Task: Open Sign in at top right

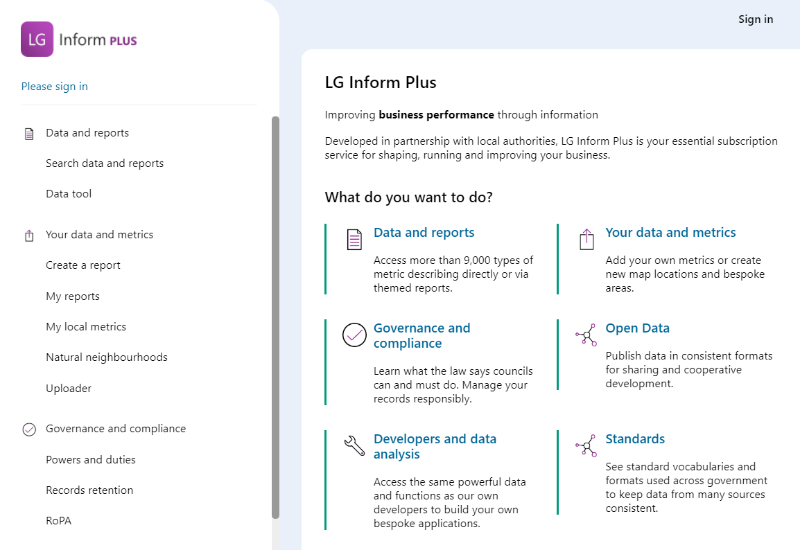Action: 756,19
